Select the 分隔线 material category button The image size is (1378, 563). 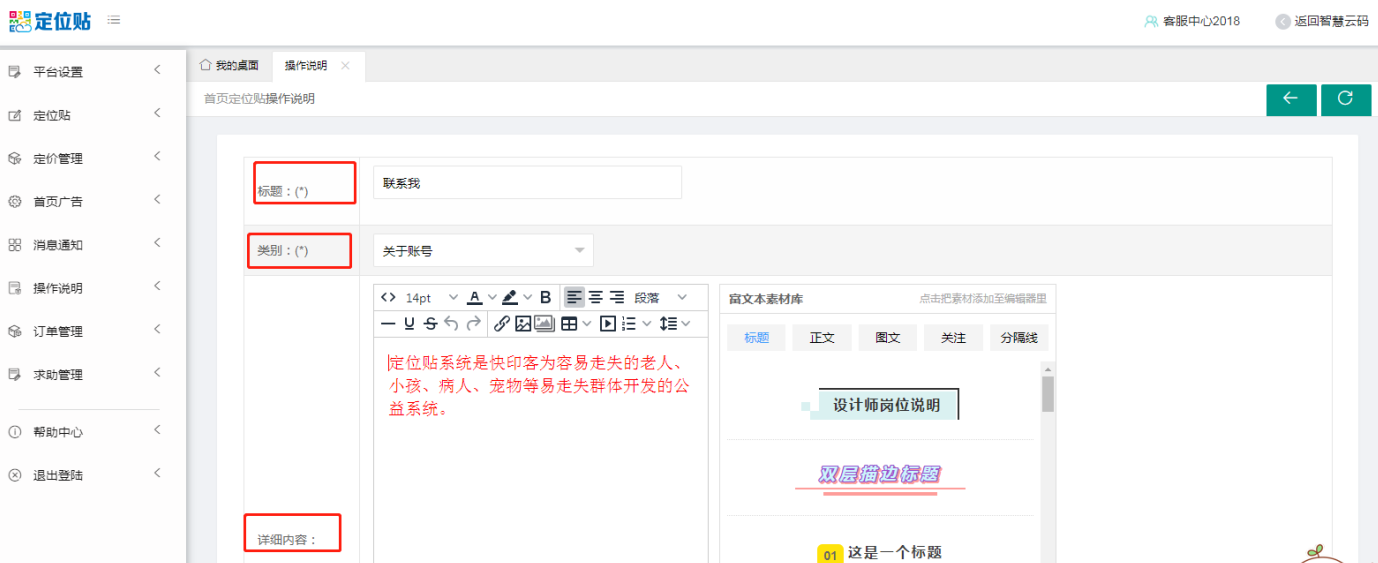click(1019, 338)
